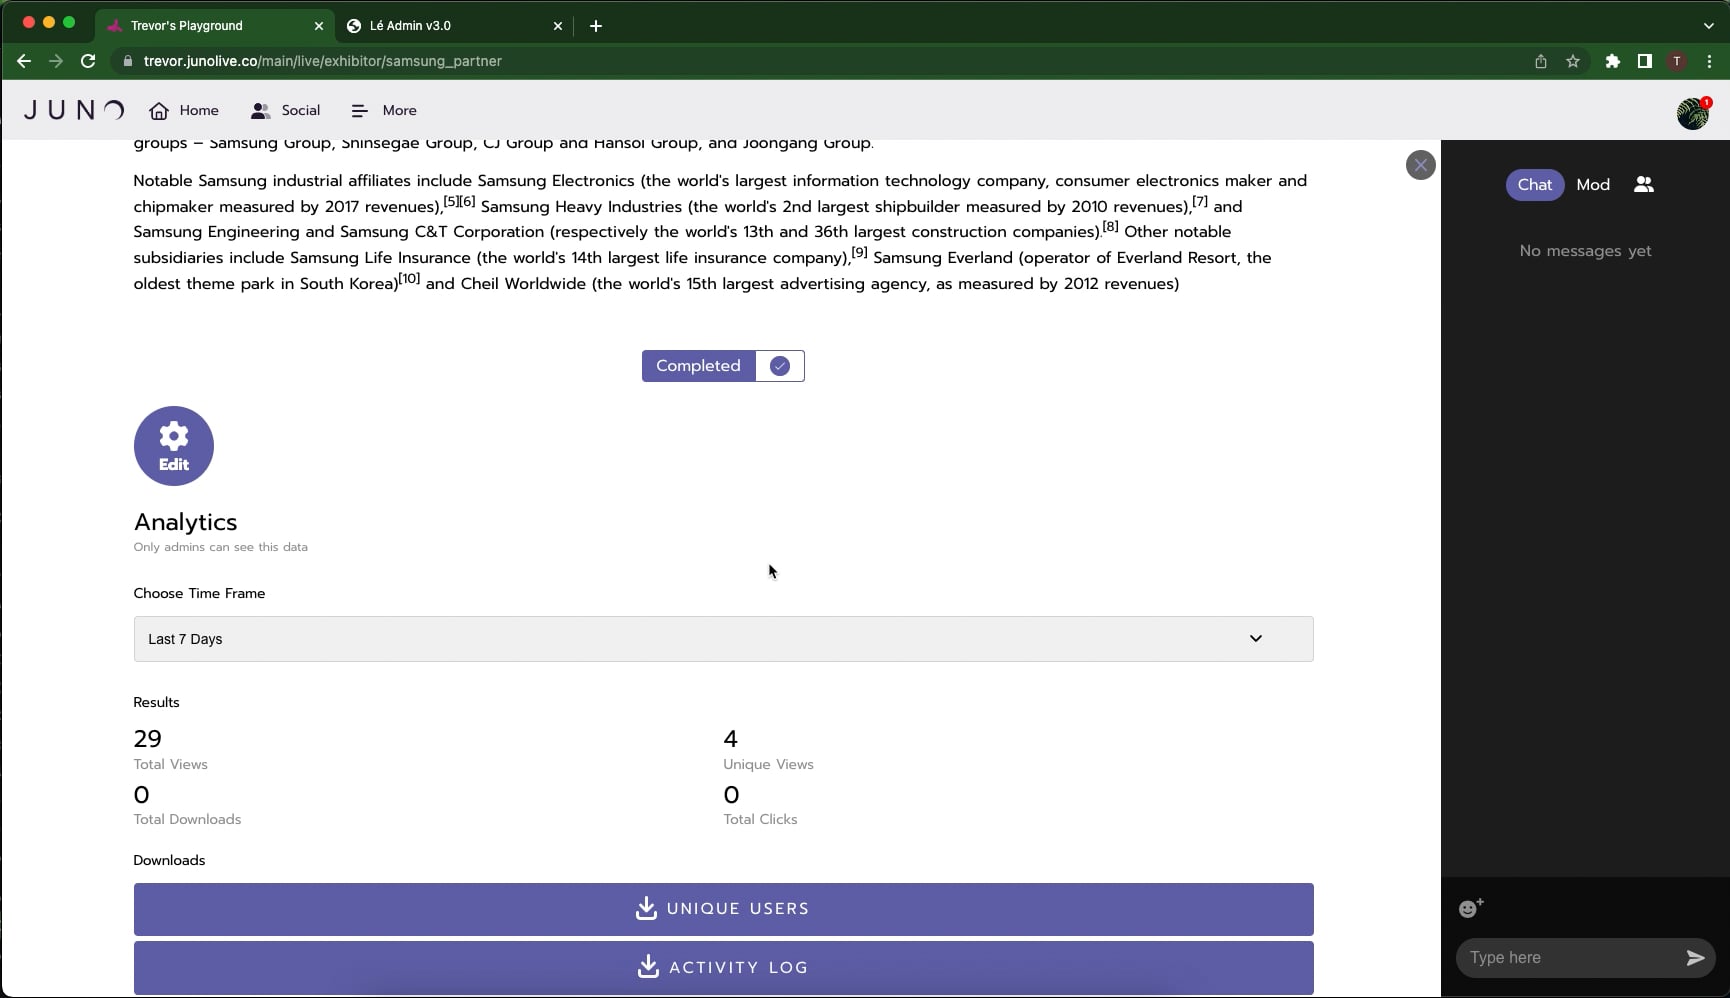Expand the Choose Time Frame dropdown
The height and width of the screenshot is (998, 1730).
click(x=723, y=639)
